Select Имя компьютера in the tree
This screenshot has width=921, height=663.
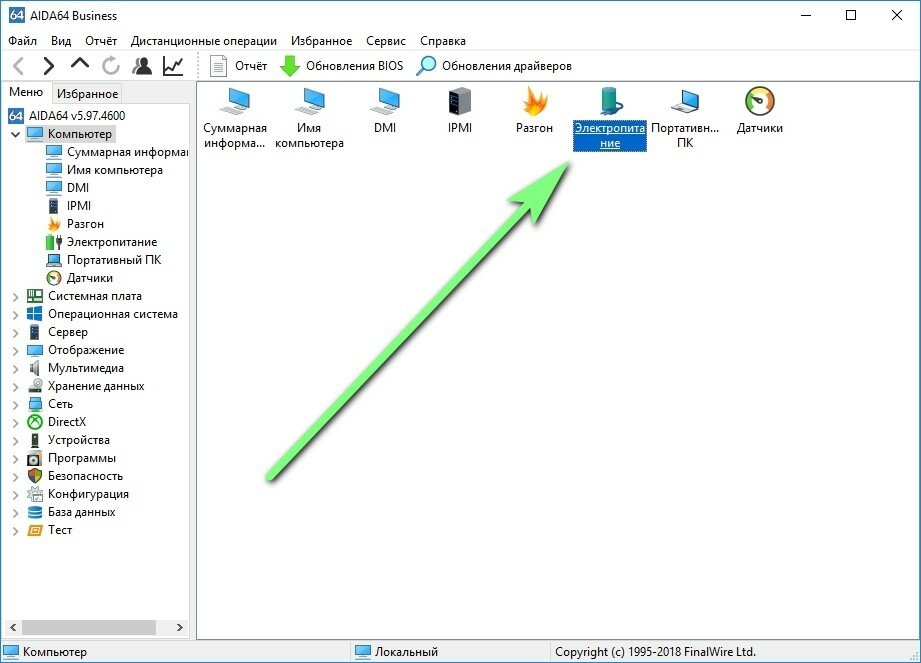[105, 170]
